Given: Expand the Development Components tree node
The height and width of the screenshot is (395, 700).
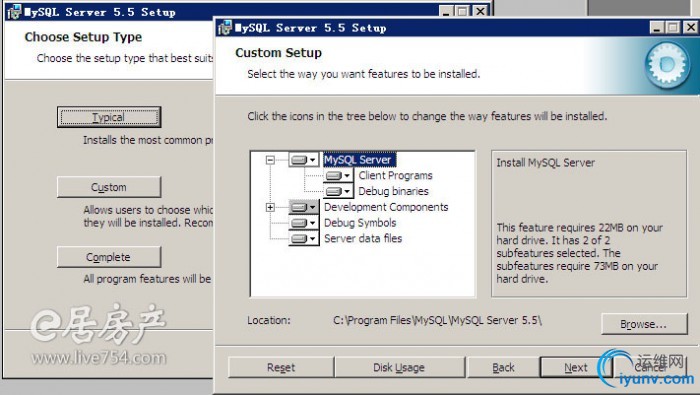Looking at the screenshot, I should tap(270, 207).
